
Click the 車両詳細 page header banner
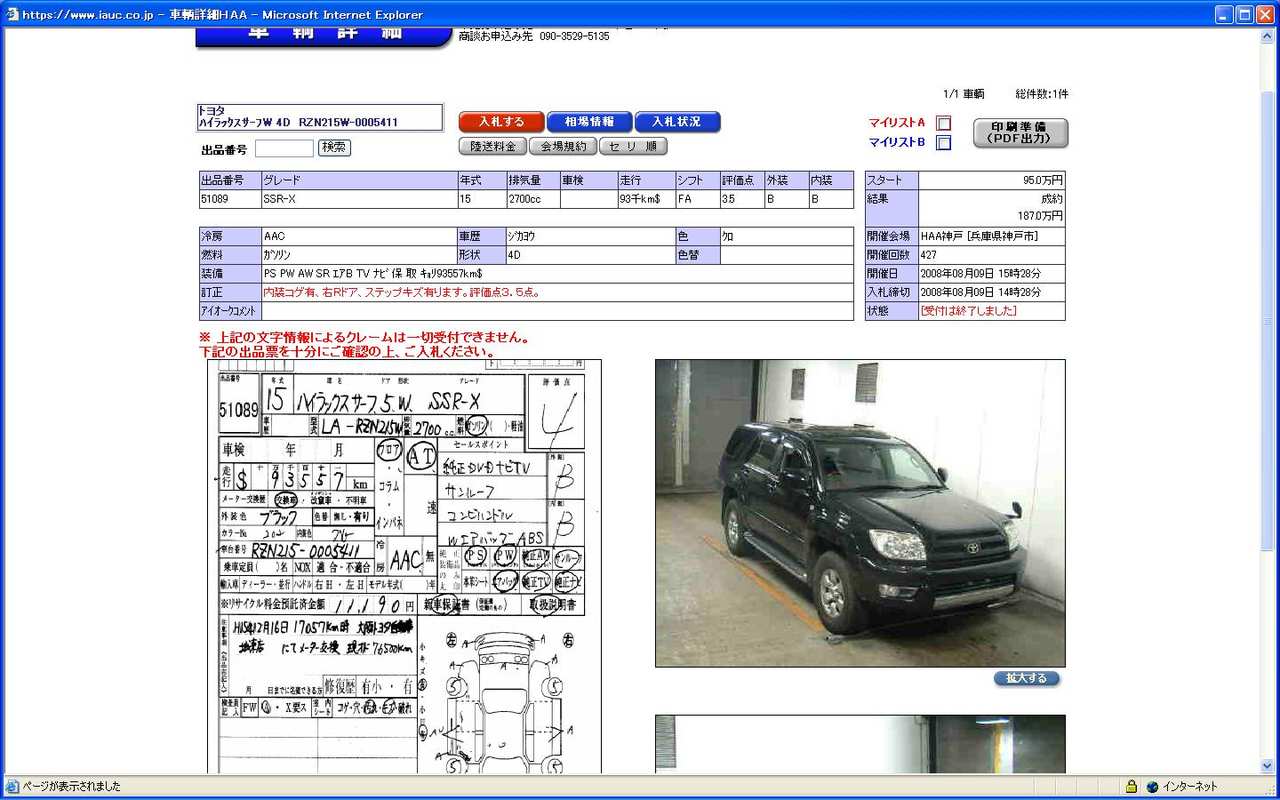(x=325, y=37)
